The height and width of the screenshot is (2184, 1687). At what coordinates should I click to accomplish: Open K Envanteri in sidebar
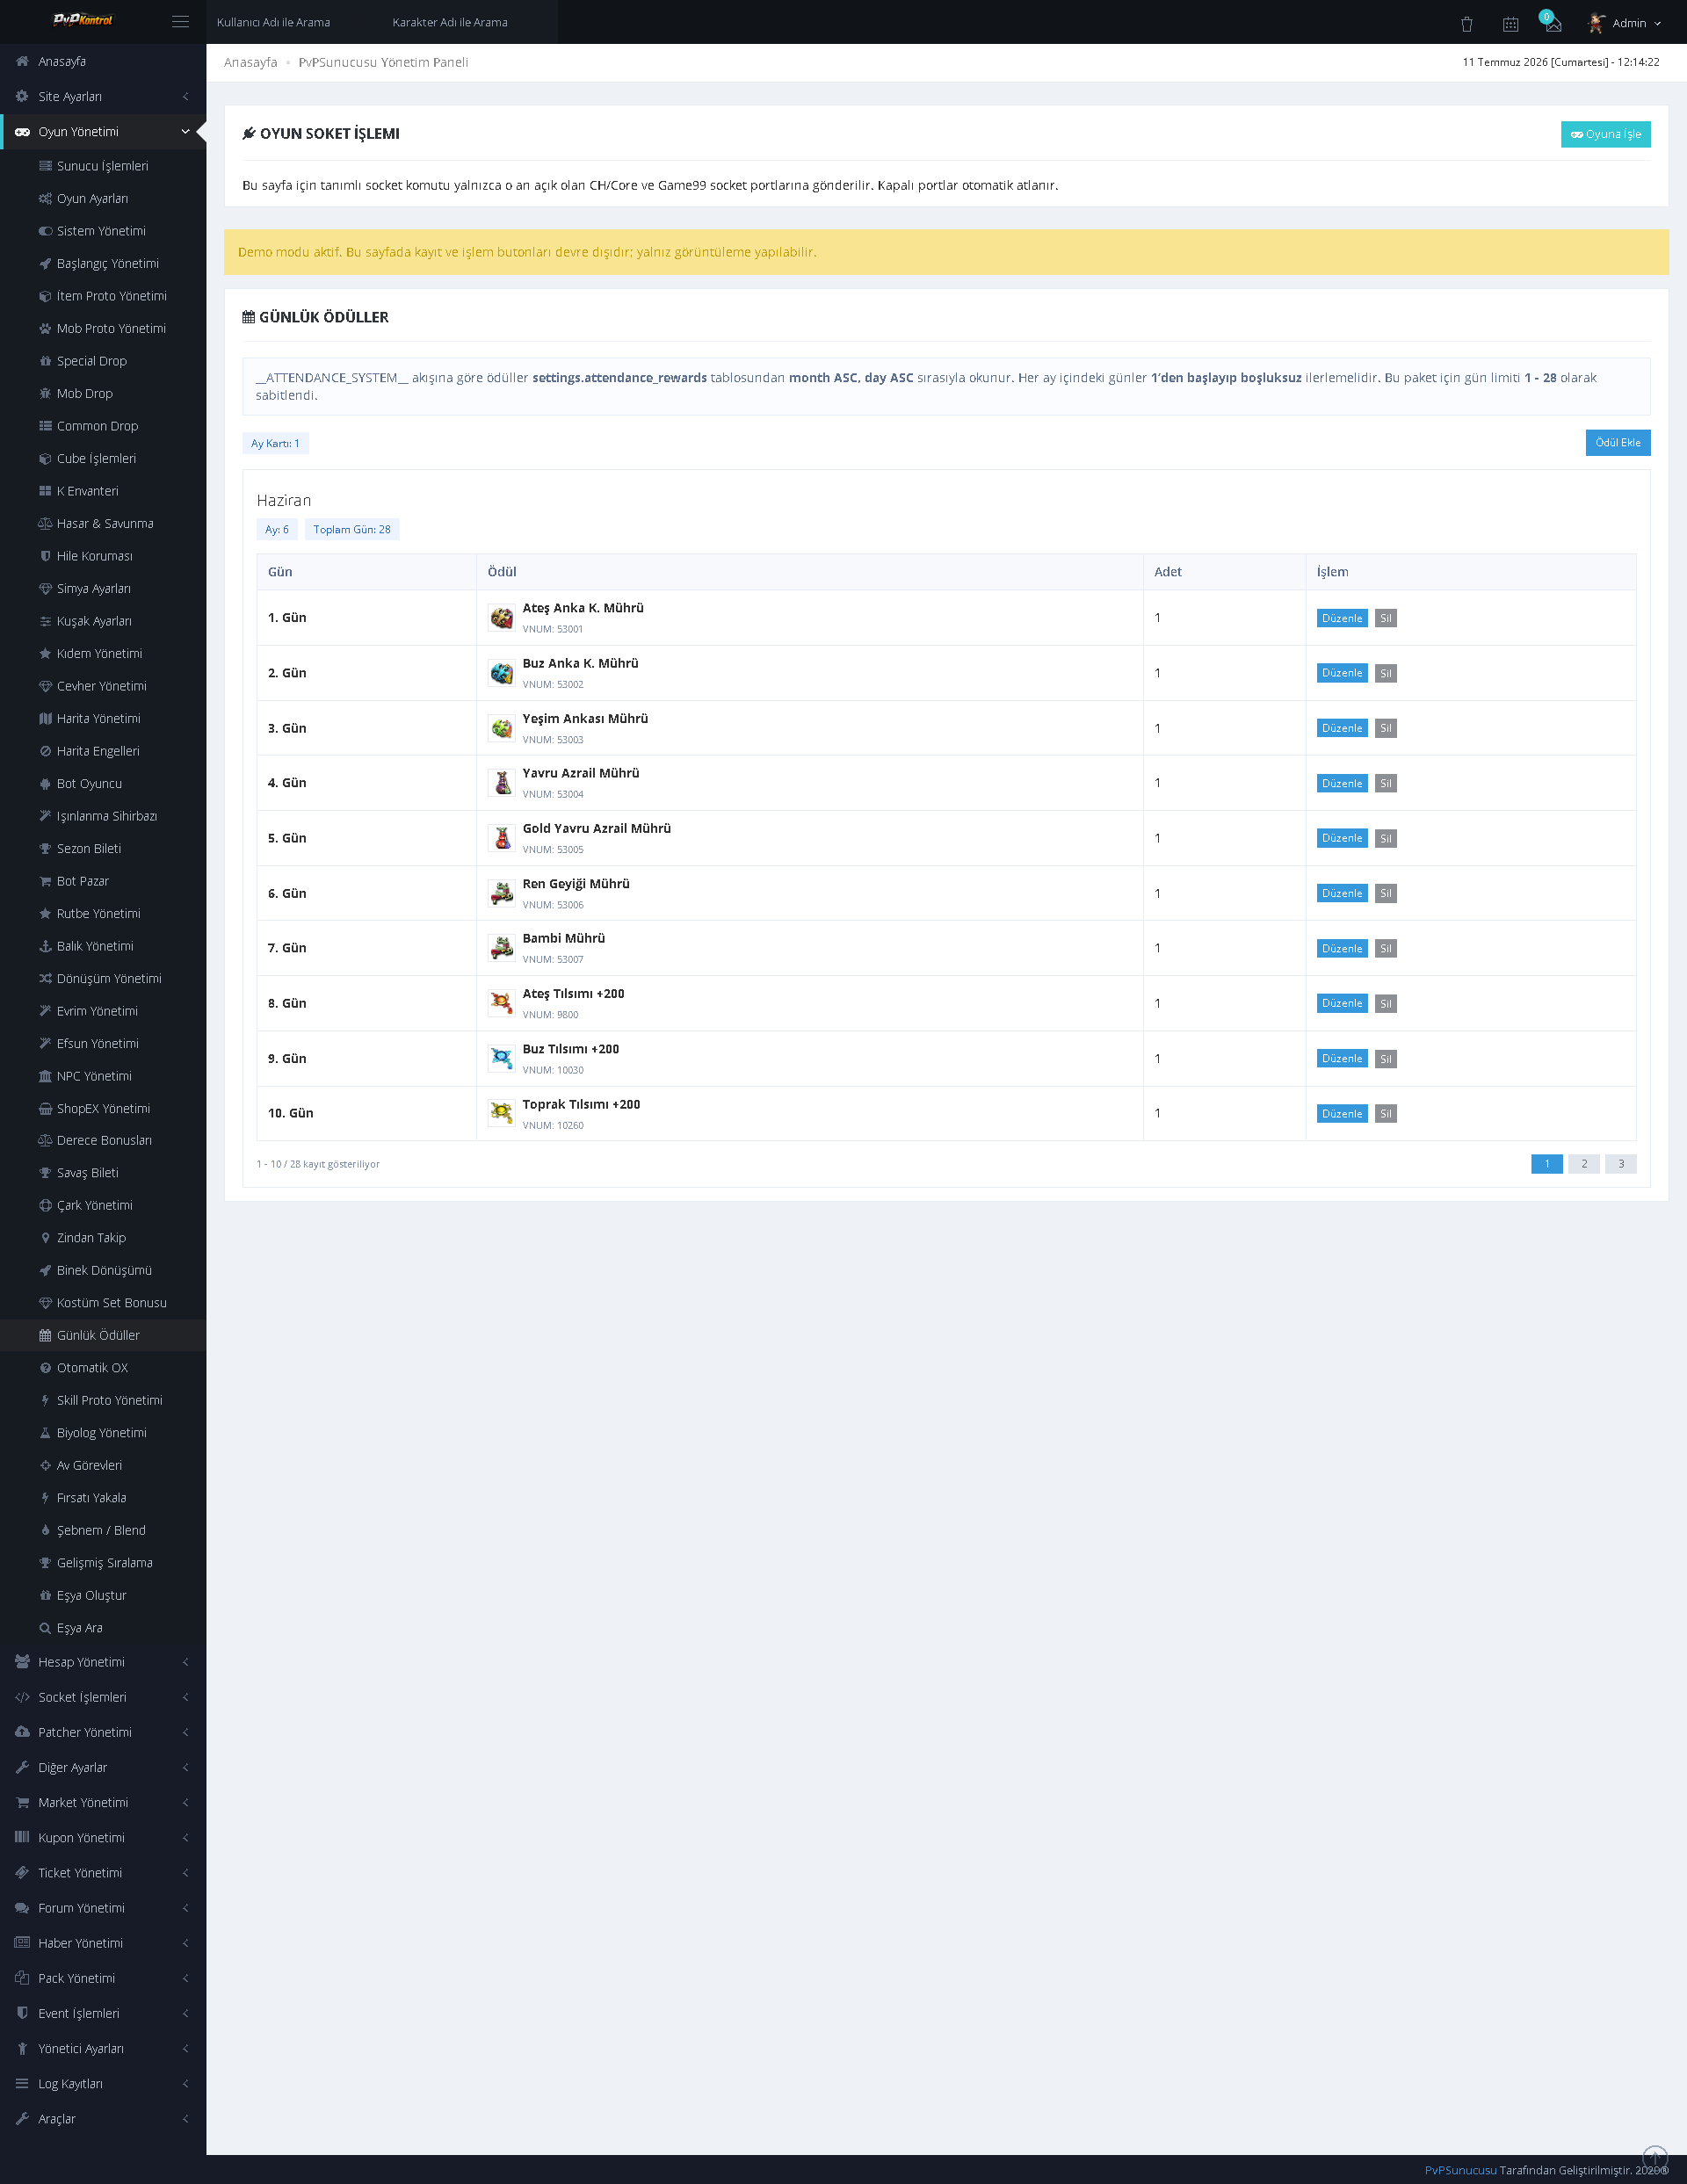click(x=103, y=491)
